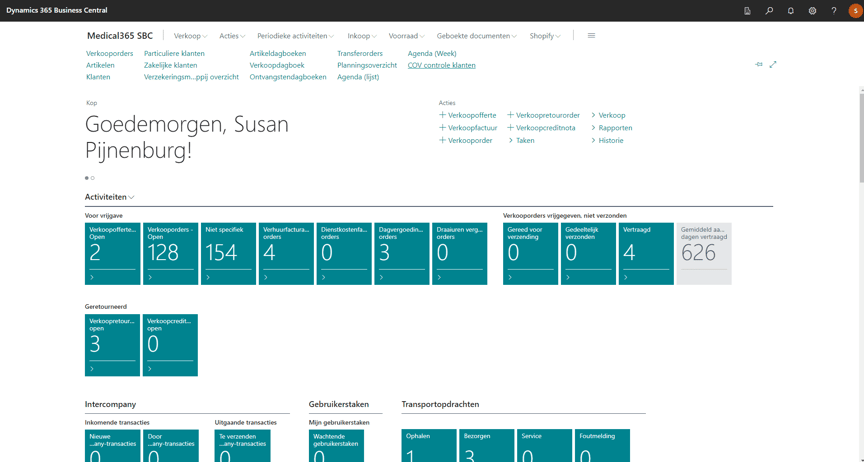Open the Dienstkostenfactuur orders tile
Image resolution: width=864 pixels, height=462 pixels.
(x=344, y=254)
